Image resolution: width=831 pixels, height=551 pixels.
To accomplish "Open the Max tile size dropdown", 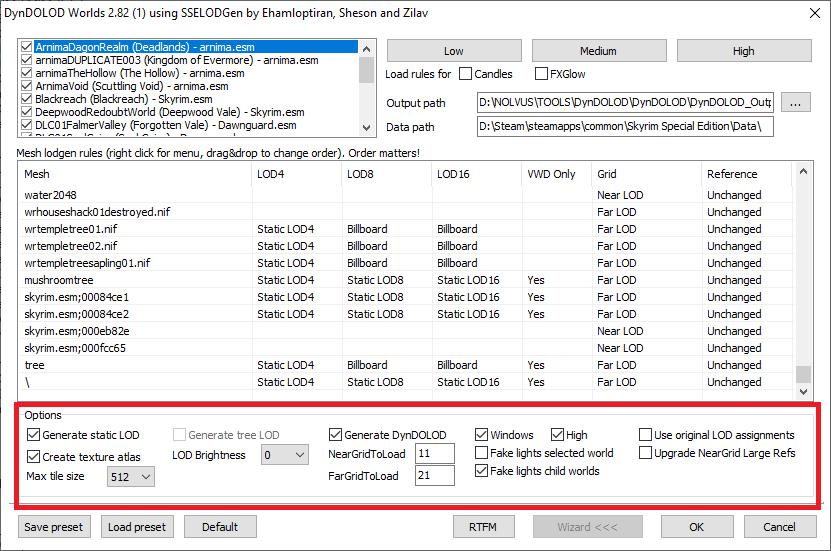I will coord(130,477).
